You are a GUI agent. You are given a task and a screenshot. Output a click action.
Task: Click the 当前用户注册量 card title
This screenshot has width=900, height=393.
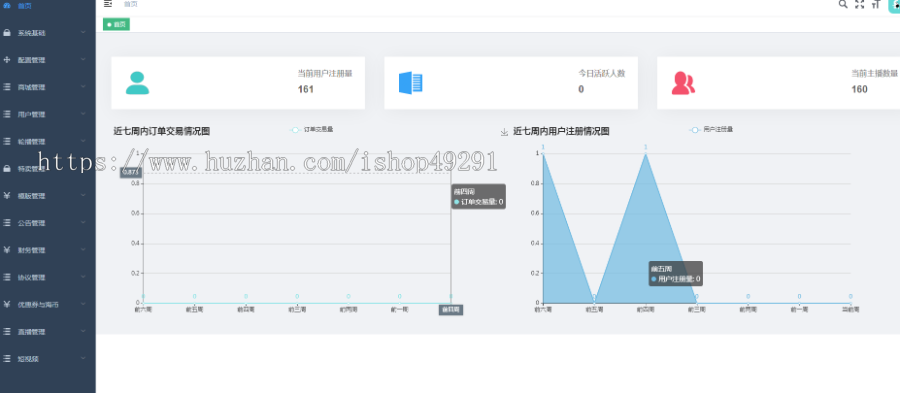pos(325,73)
